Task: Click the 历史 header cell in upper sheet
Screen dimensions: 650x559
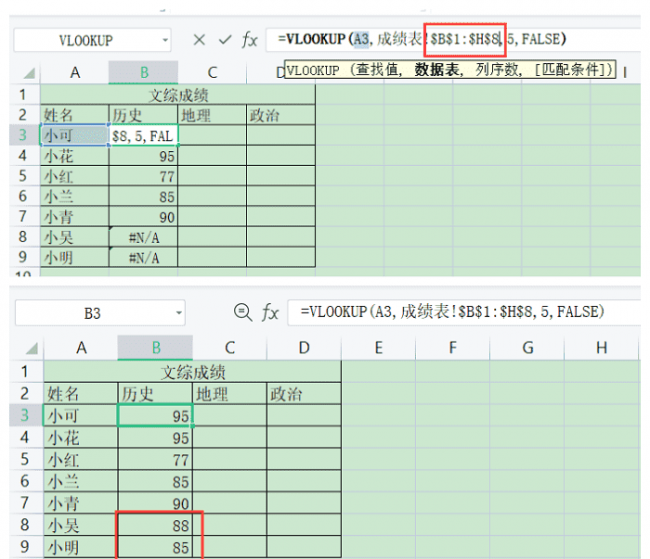Action: [x=143, y=115]
